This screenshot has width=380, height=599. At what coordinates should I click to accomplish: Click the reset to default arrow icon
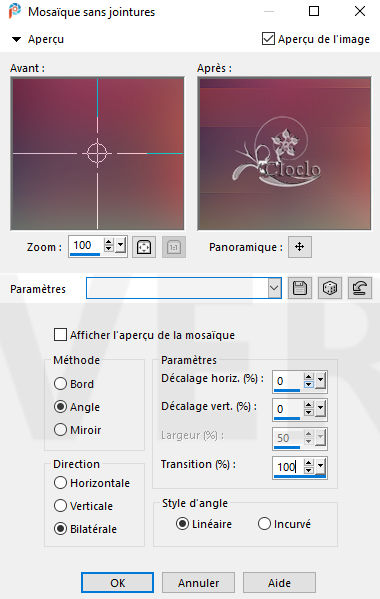[360, 288]
